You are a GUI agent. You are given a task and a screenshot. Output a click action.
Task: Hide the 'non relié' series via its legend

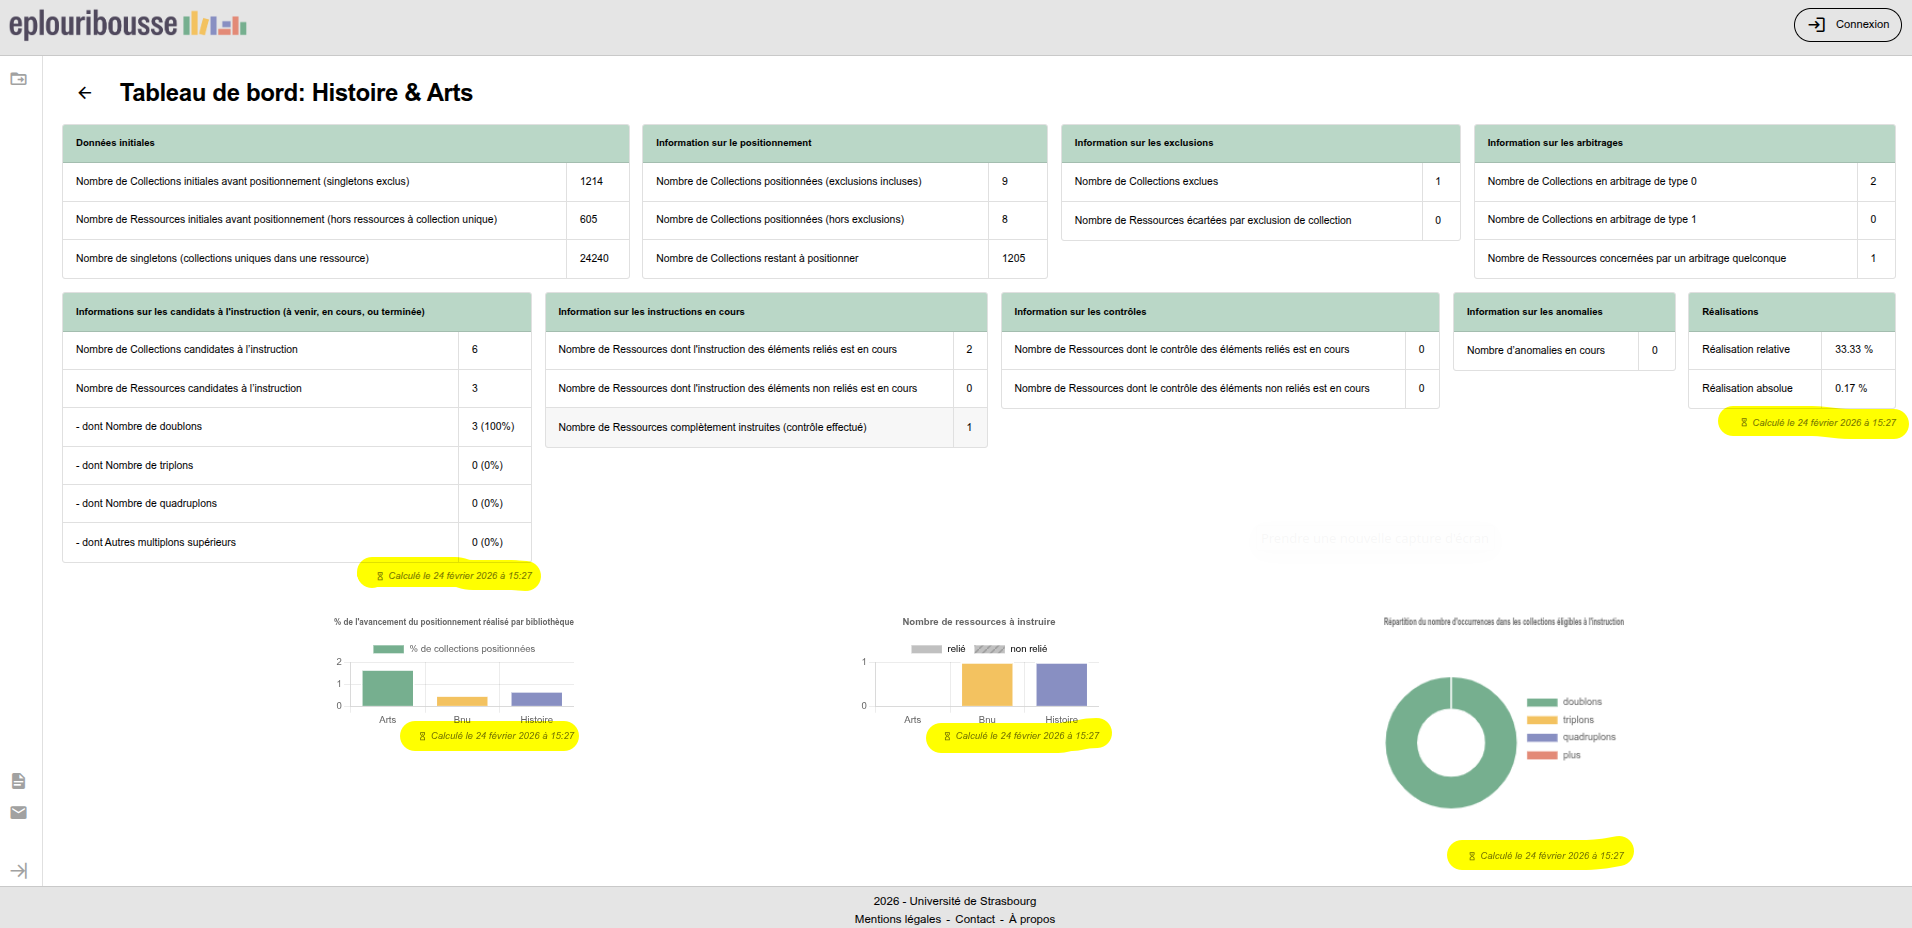(x=1011, y=649)
